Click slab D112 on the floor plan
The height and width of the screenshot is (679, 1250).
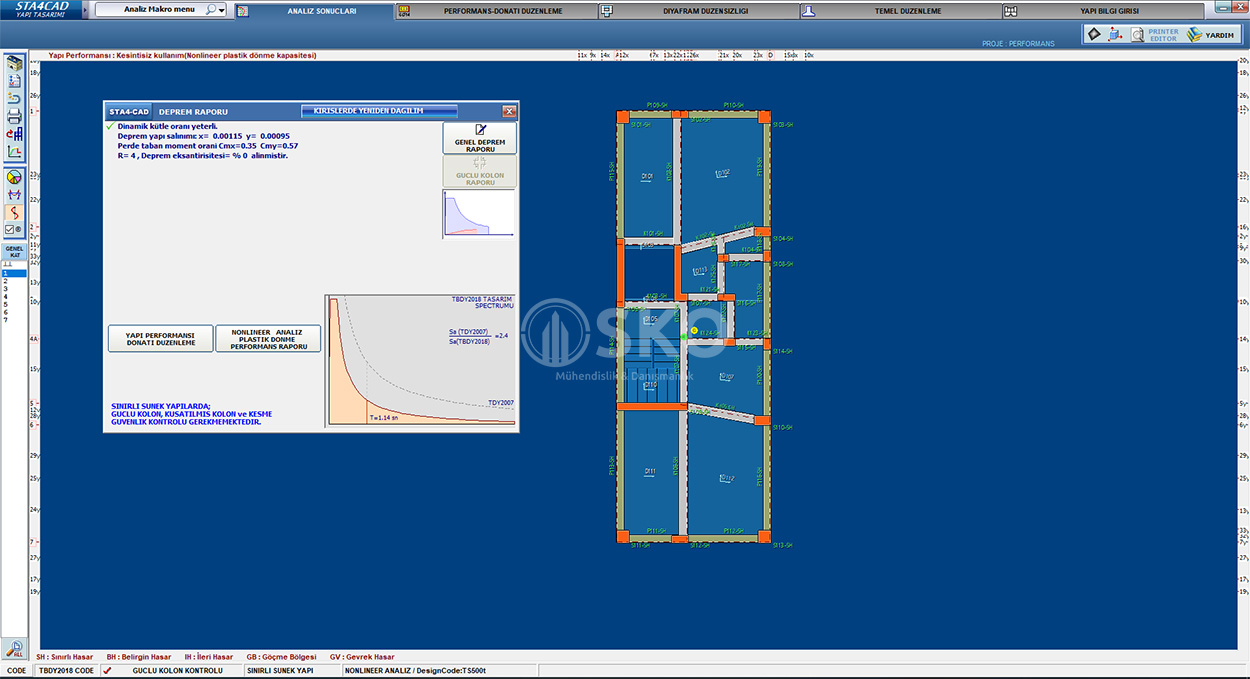726,479
